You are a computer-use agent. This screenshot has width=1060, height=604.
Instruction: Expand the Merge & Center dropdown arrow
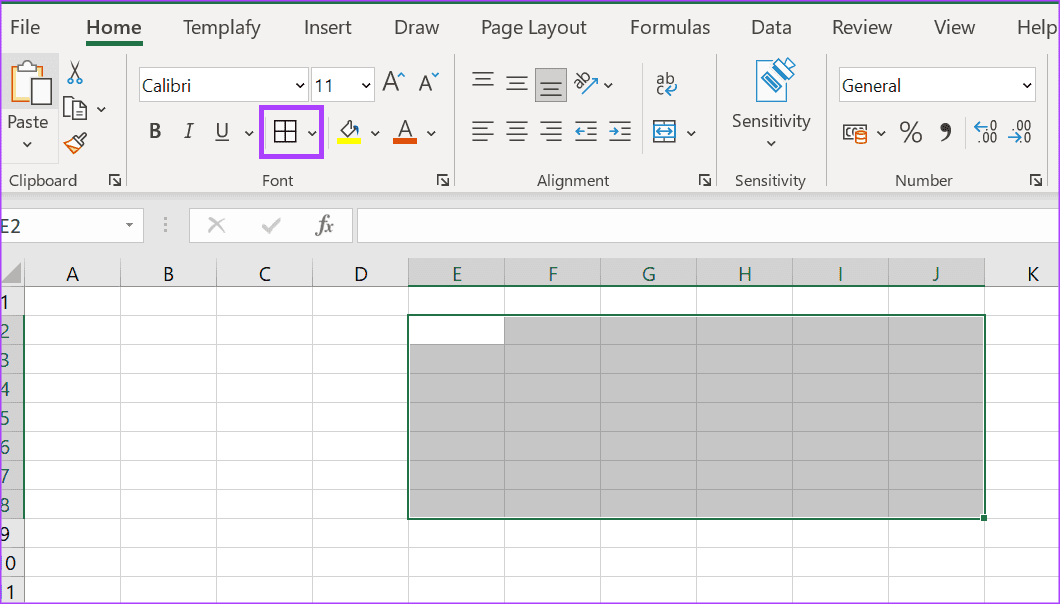coord(691,133)
